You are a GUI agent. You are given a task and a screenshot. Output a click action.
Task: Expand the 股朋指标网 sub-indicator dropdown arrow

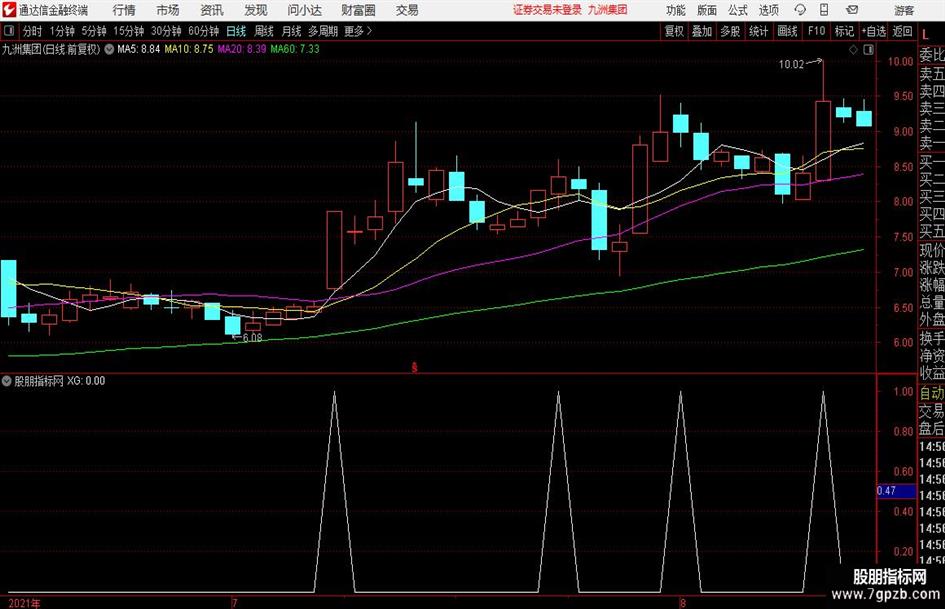[x=7, y=381]
